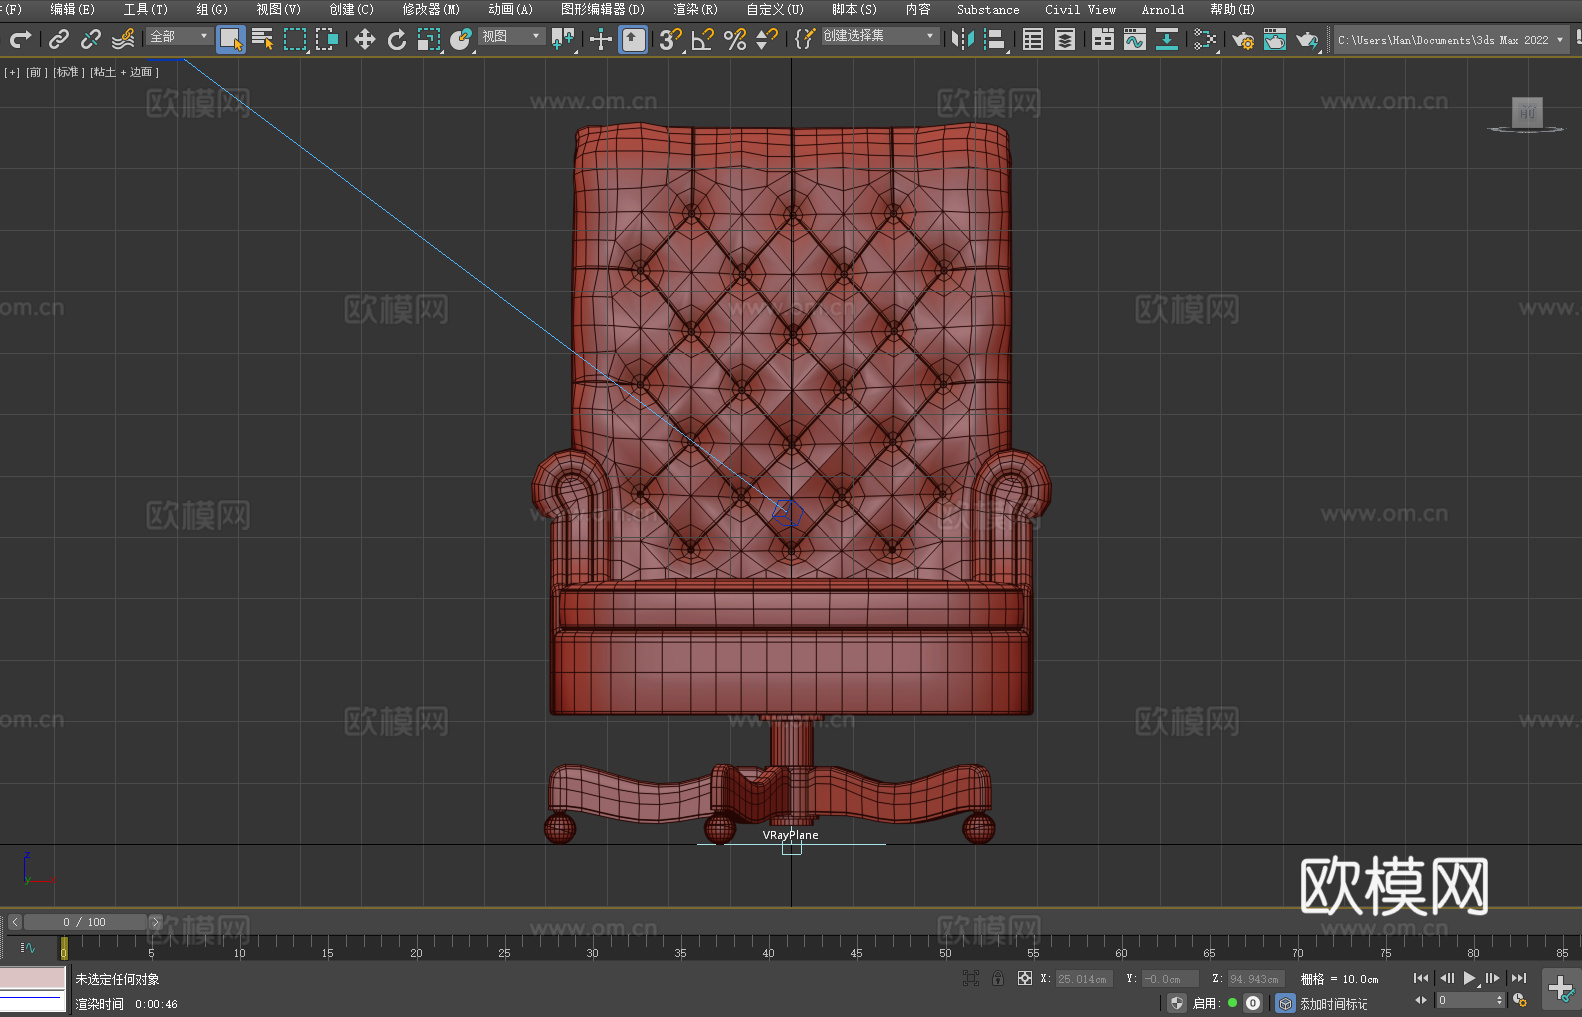Click 添加时间标记 in status bar
The image size is (1582, 1017).
click(1333, 1003)
